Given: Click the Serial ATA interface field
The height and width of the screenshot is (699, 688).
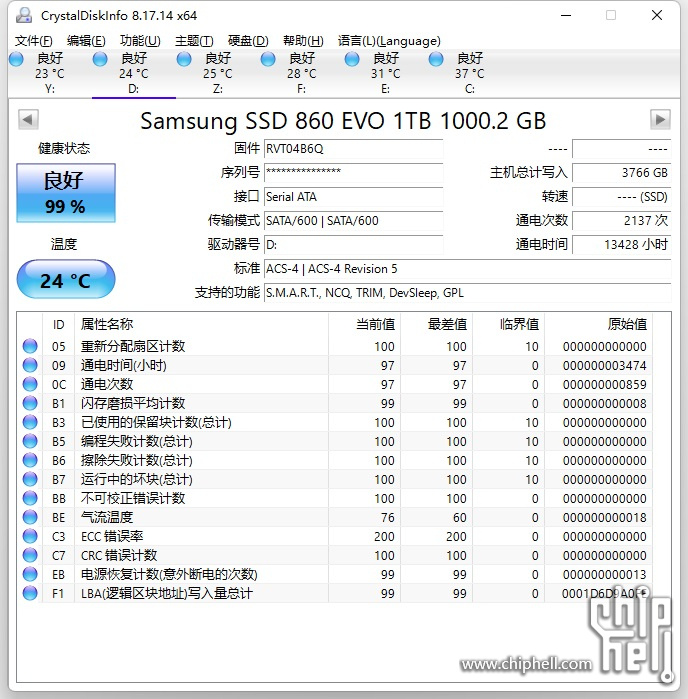Looking at the screenshot, I should pyautogui.click(x=354, y=197).
